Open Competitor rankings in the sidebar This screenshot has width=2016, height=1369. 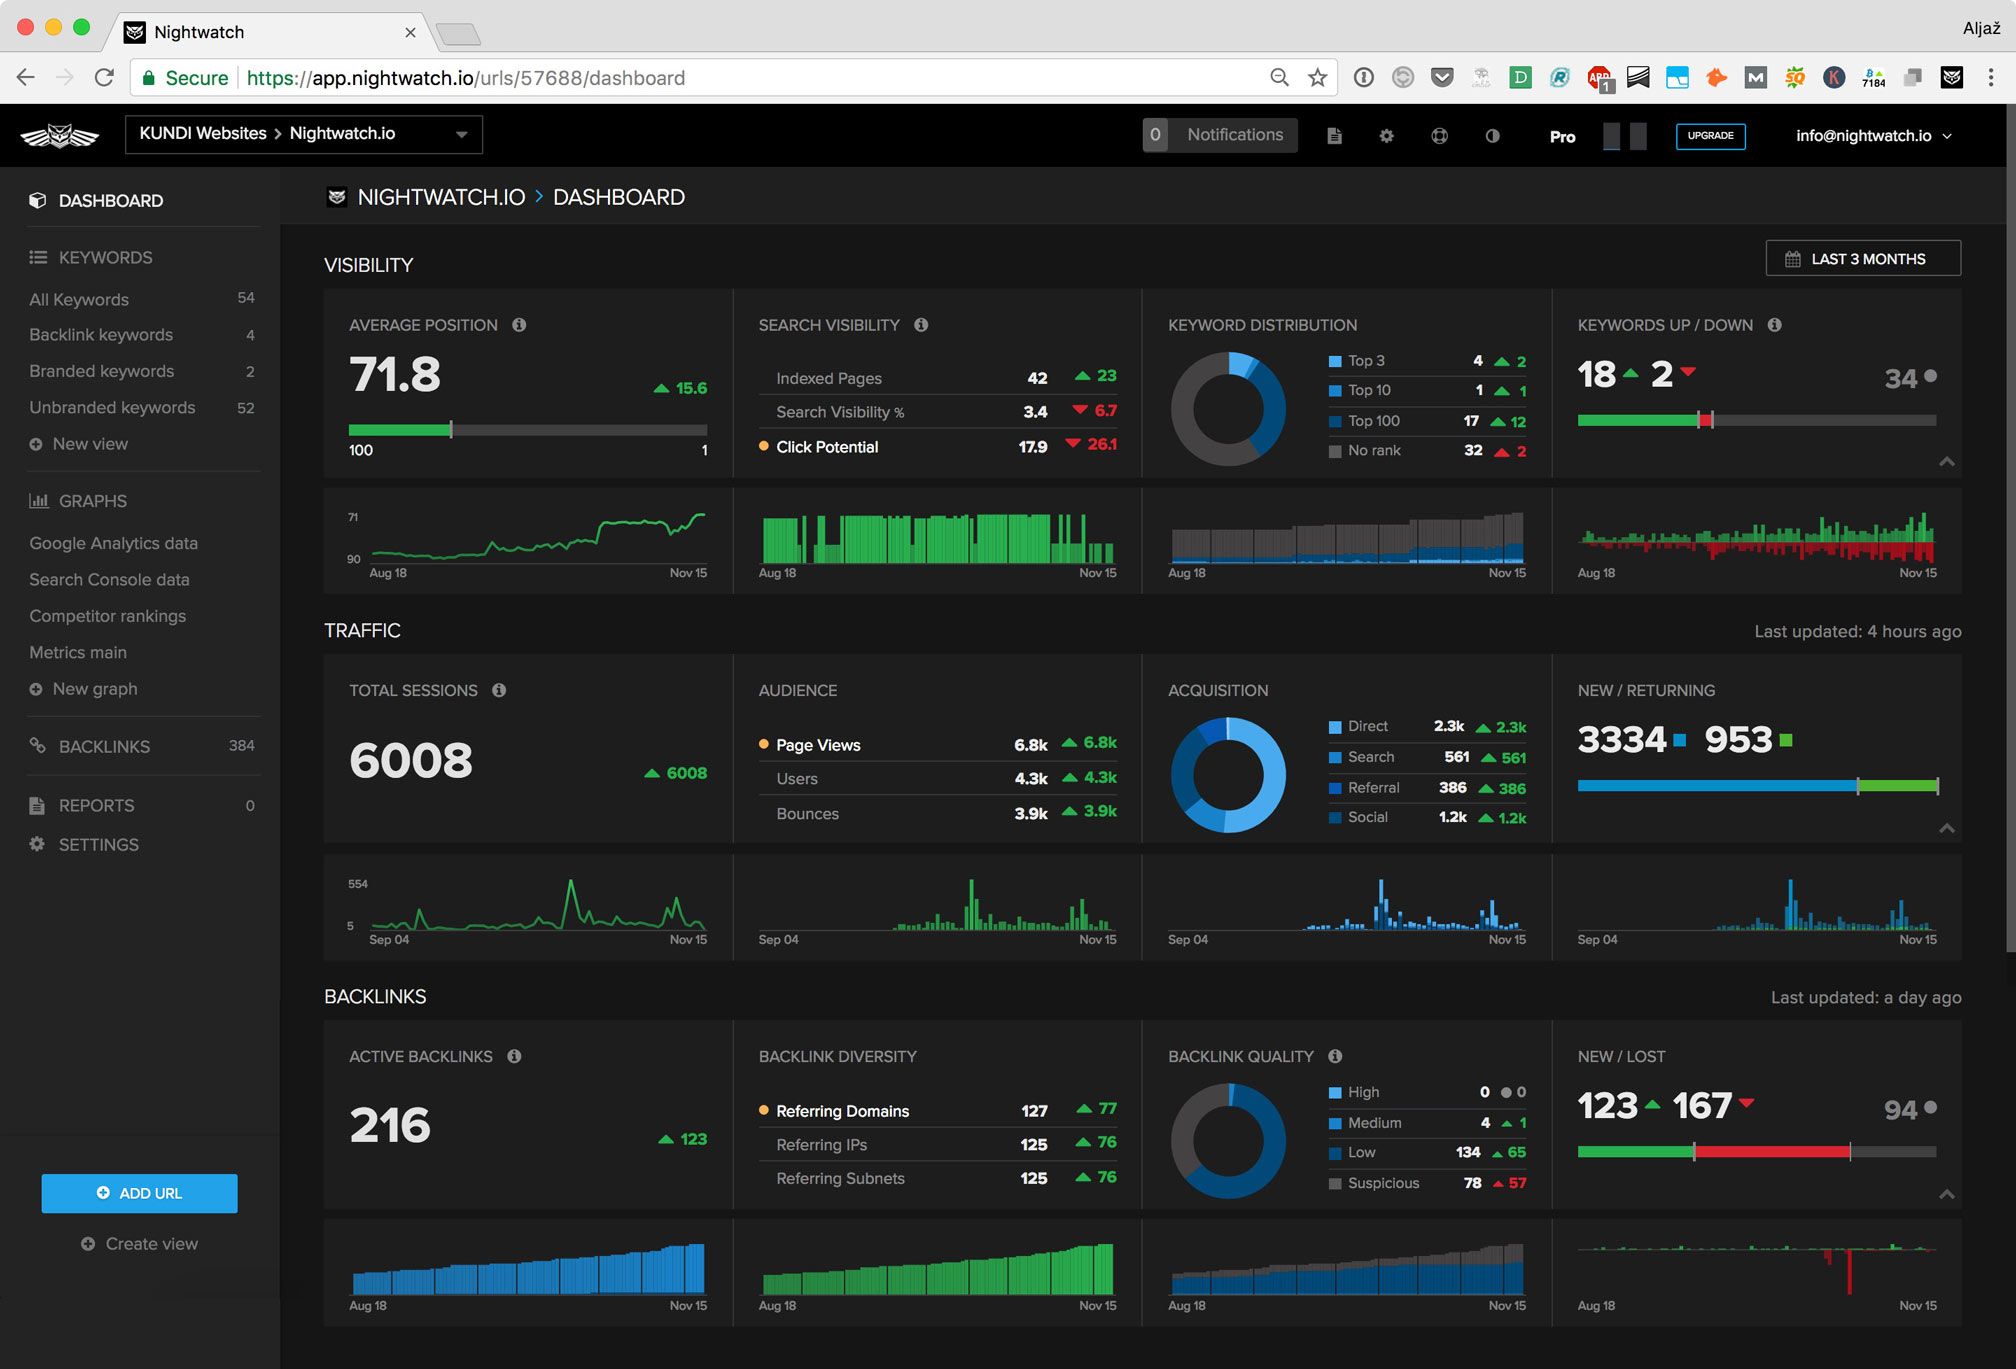pos(107,616)
